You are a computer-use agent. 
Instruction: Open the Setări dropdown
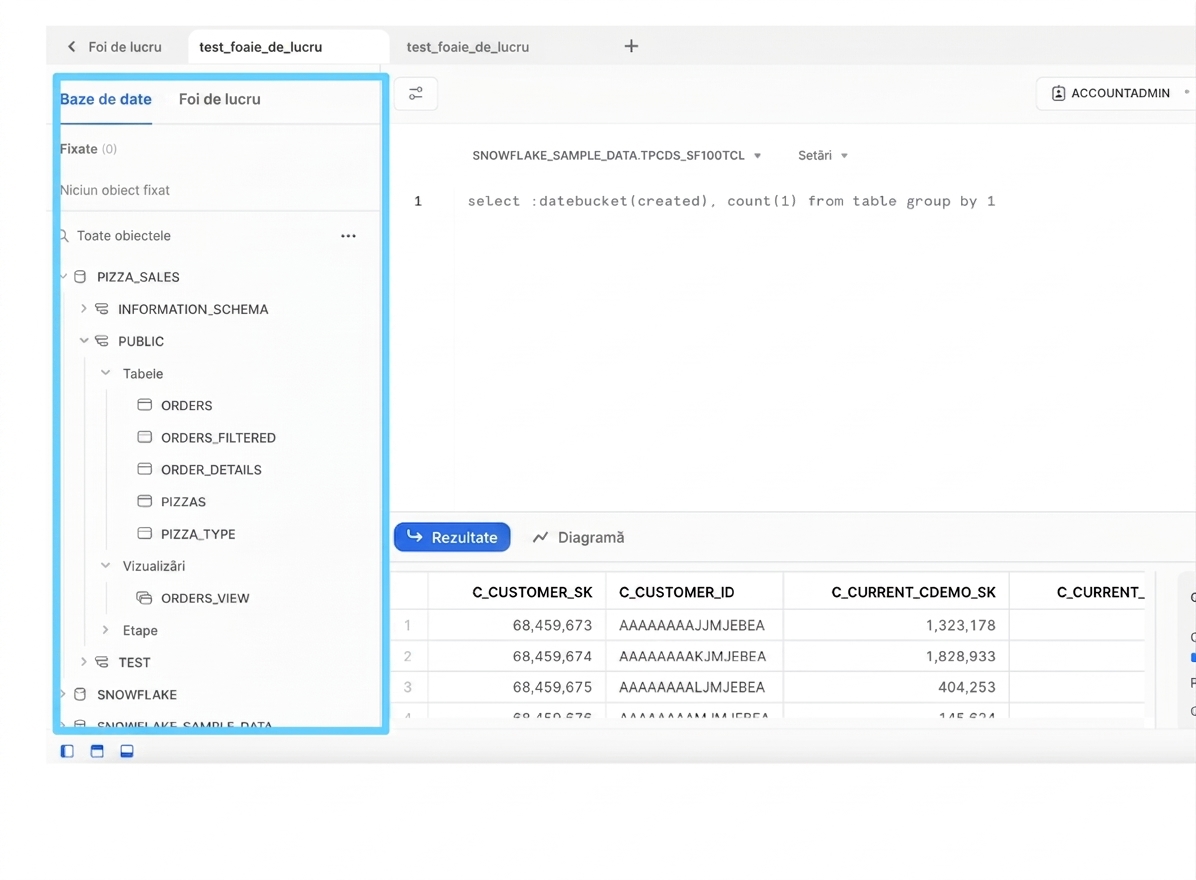822,156
